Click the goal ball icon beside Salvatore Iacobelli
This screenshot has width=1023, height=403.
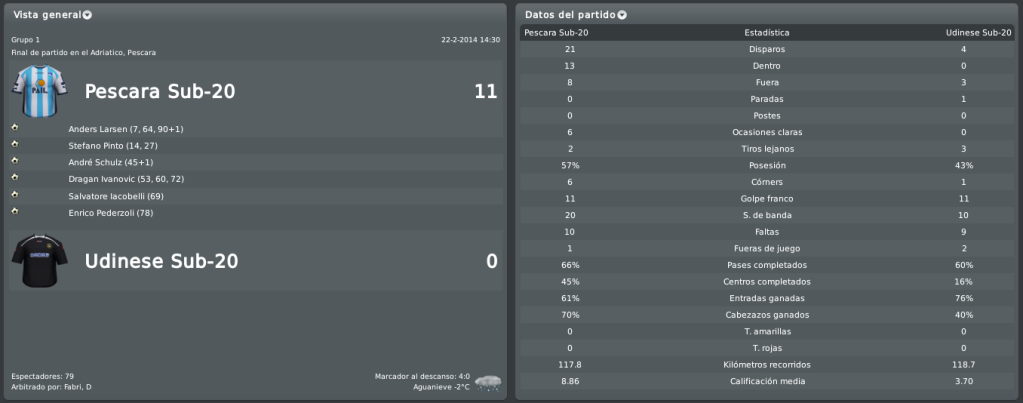pyautogui.click(x=14, y=194)
